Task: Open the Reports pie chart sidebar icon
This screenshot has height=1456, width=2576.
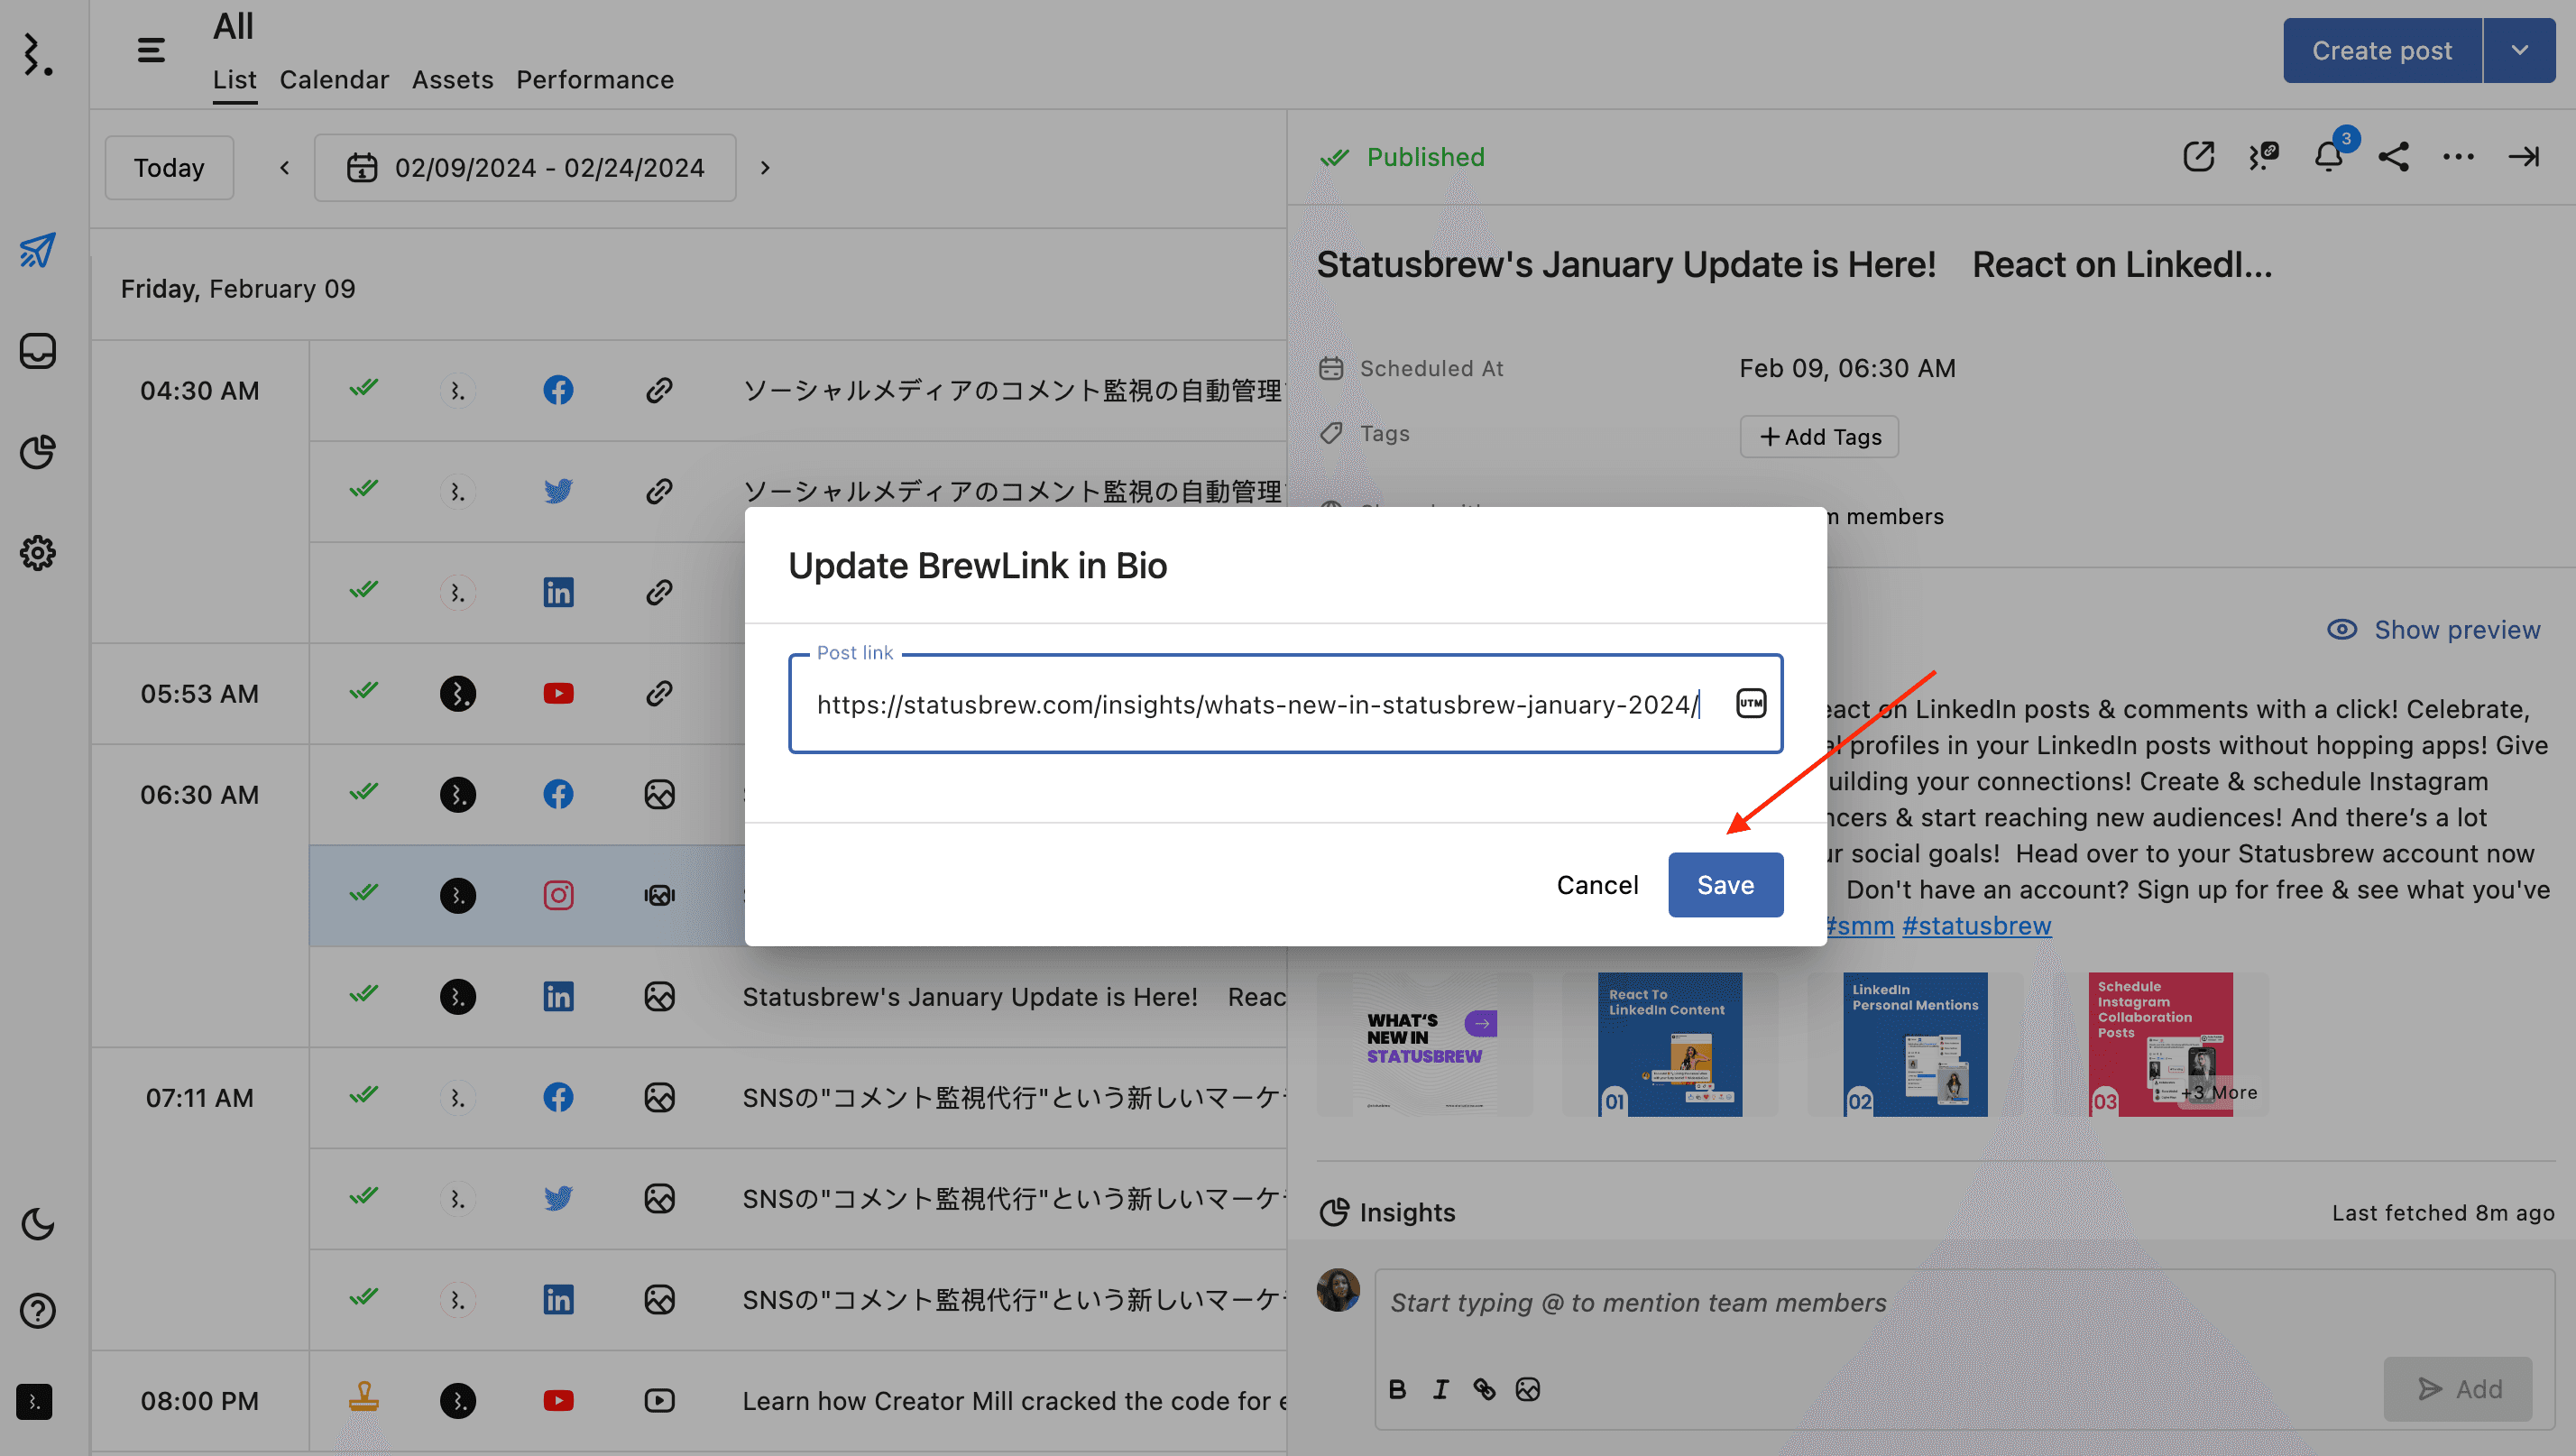Action: coord(38,452)
